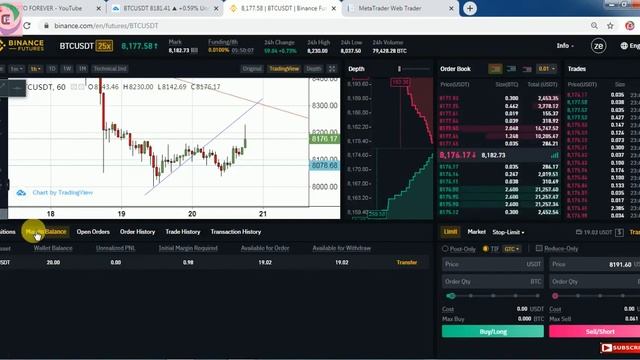Click the TradingView cloud logo on the chart
The image size is (640, 360).
(x=21, y=193)
